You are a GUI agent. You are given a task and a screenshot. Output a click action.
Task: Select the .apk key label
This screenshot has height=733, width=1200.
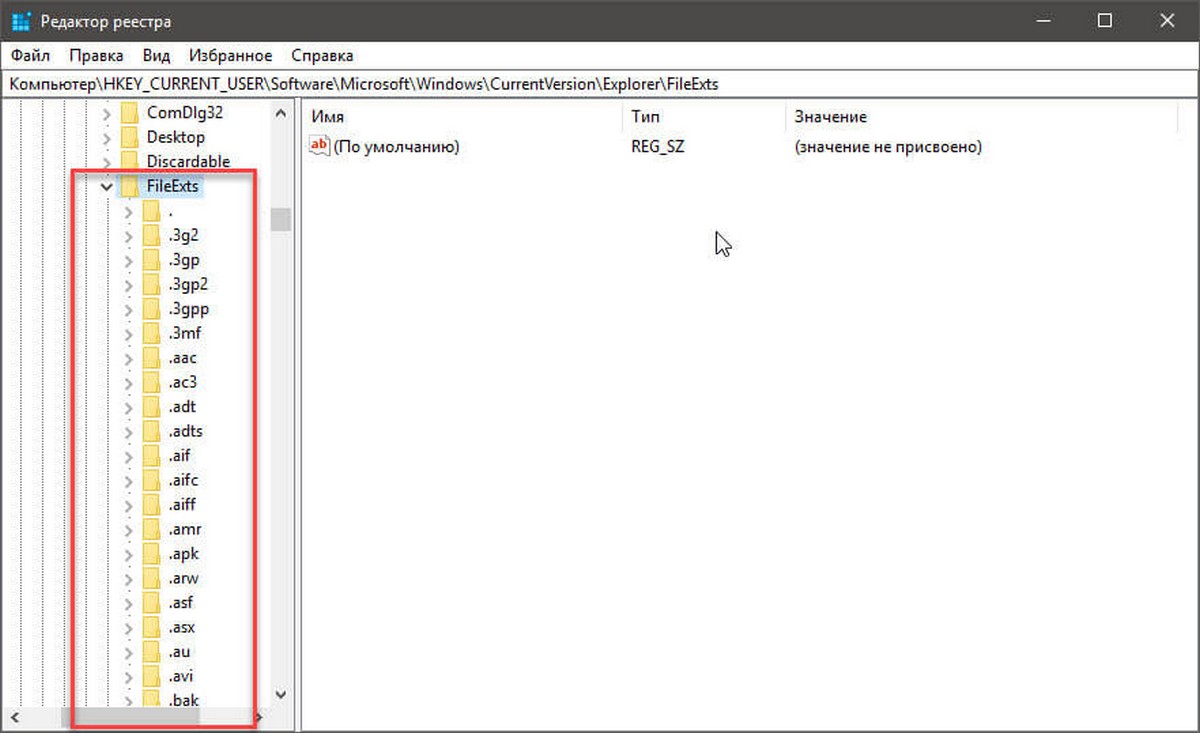185,554
